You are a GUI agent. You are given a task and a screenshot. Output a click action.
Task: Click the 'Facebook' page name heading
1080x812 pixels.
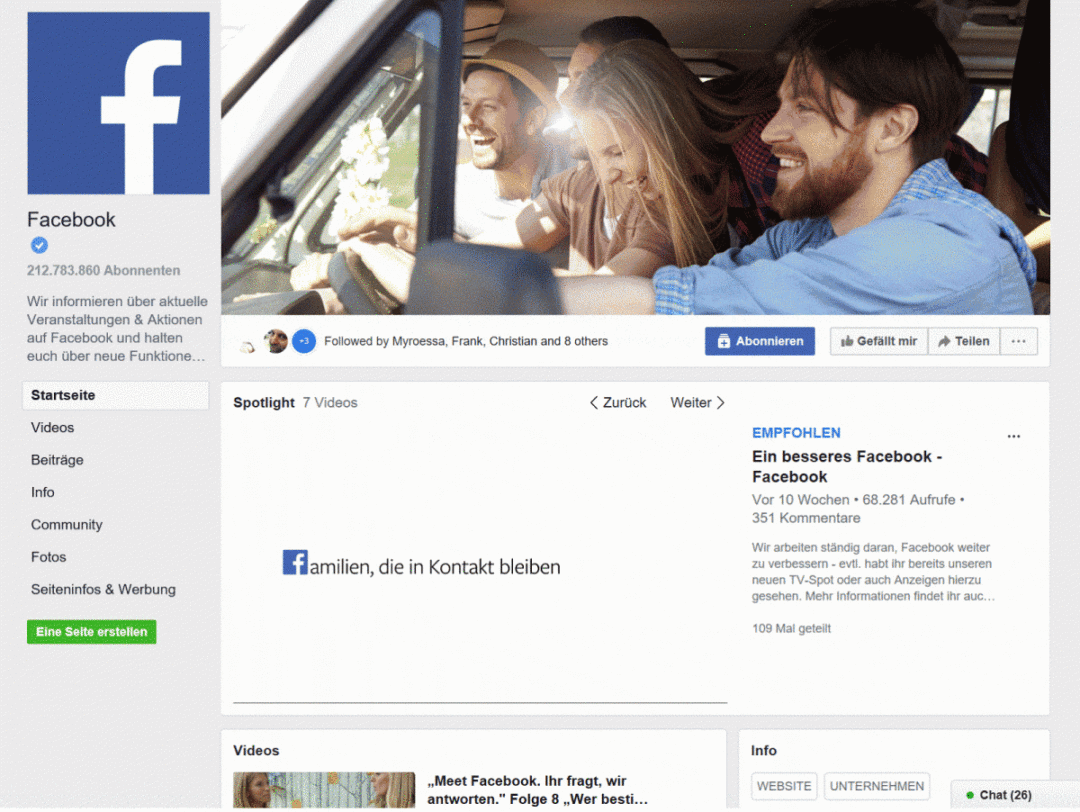click(71, 220)
